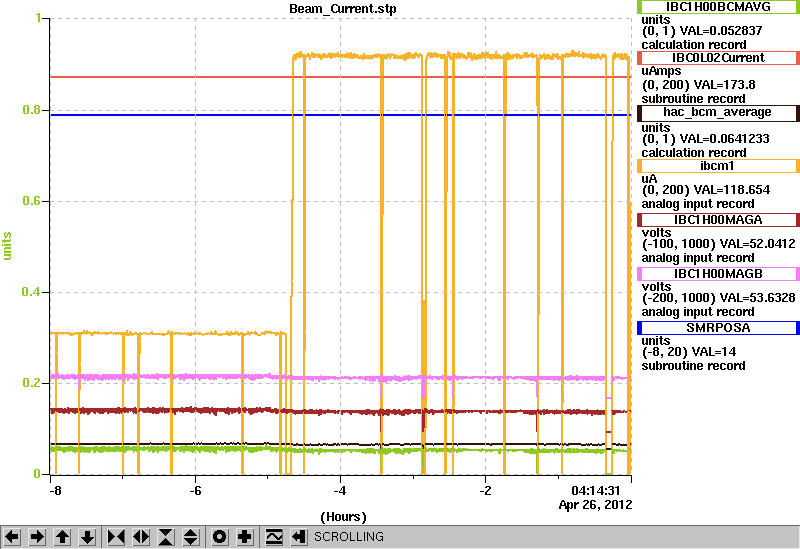800x549 pixels.
Task: Click the arrow-to-bar auto-scroll icon
Action: [299, 537]
